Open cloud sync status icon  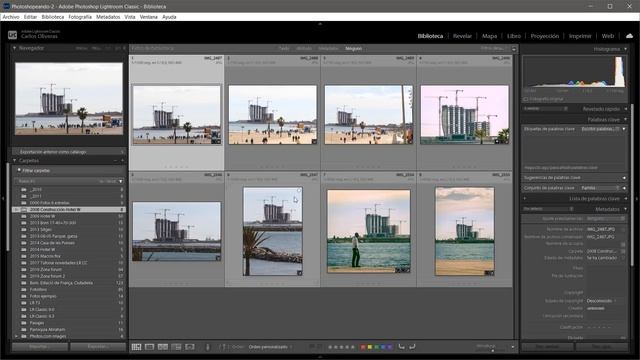point(629,36)
